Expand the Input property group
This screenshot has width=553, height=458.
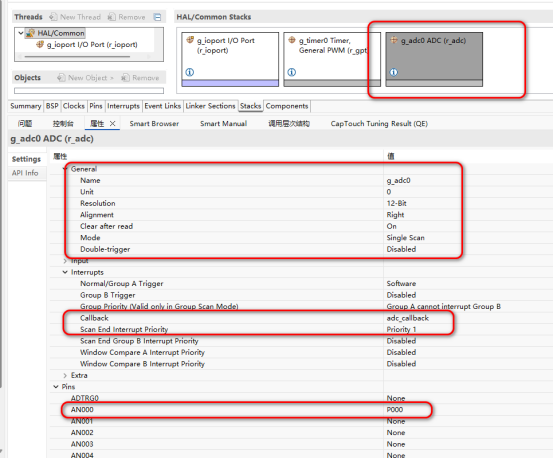tap(65, 261)
